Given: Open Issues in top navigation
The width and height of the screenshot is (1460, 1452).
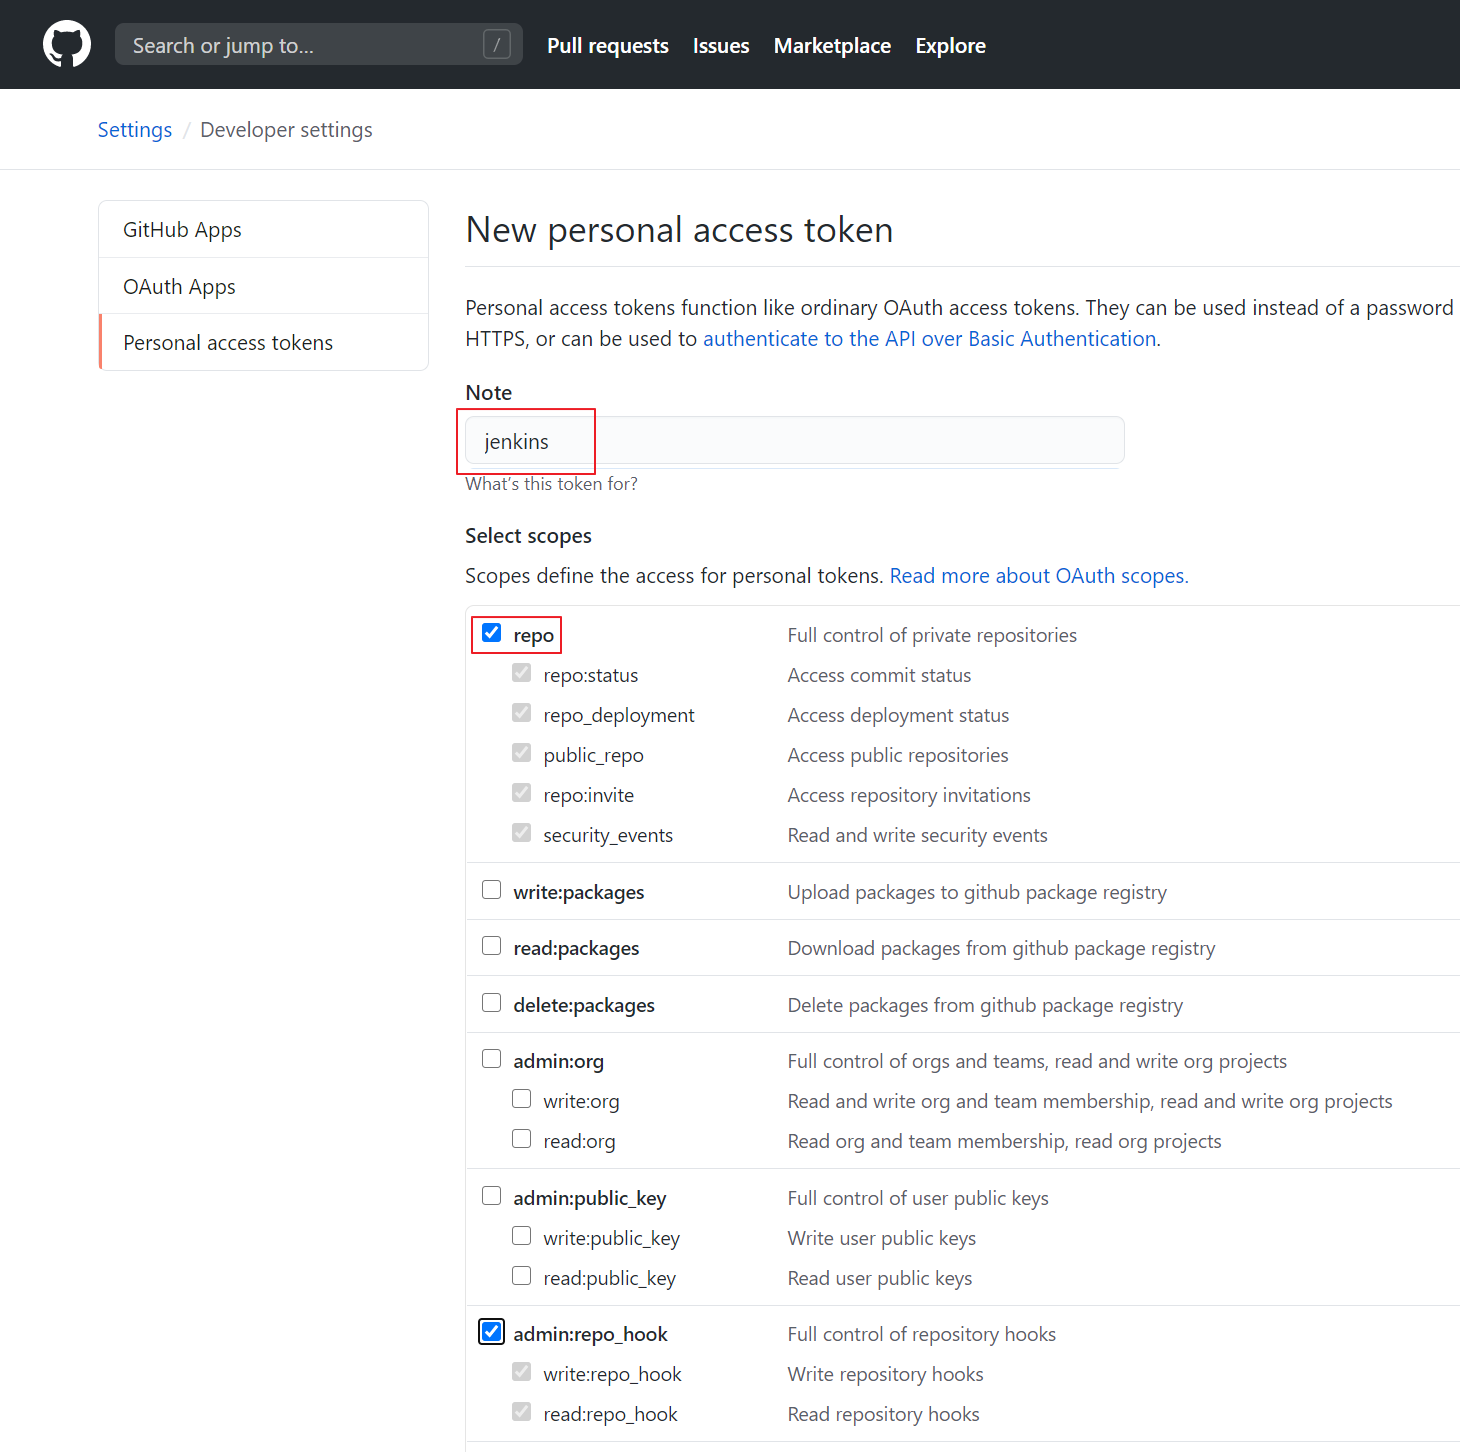Looking at the screenshot, I should point(721,45).
